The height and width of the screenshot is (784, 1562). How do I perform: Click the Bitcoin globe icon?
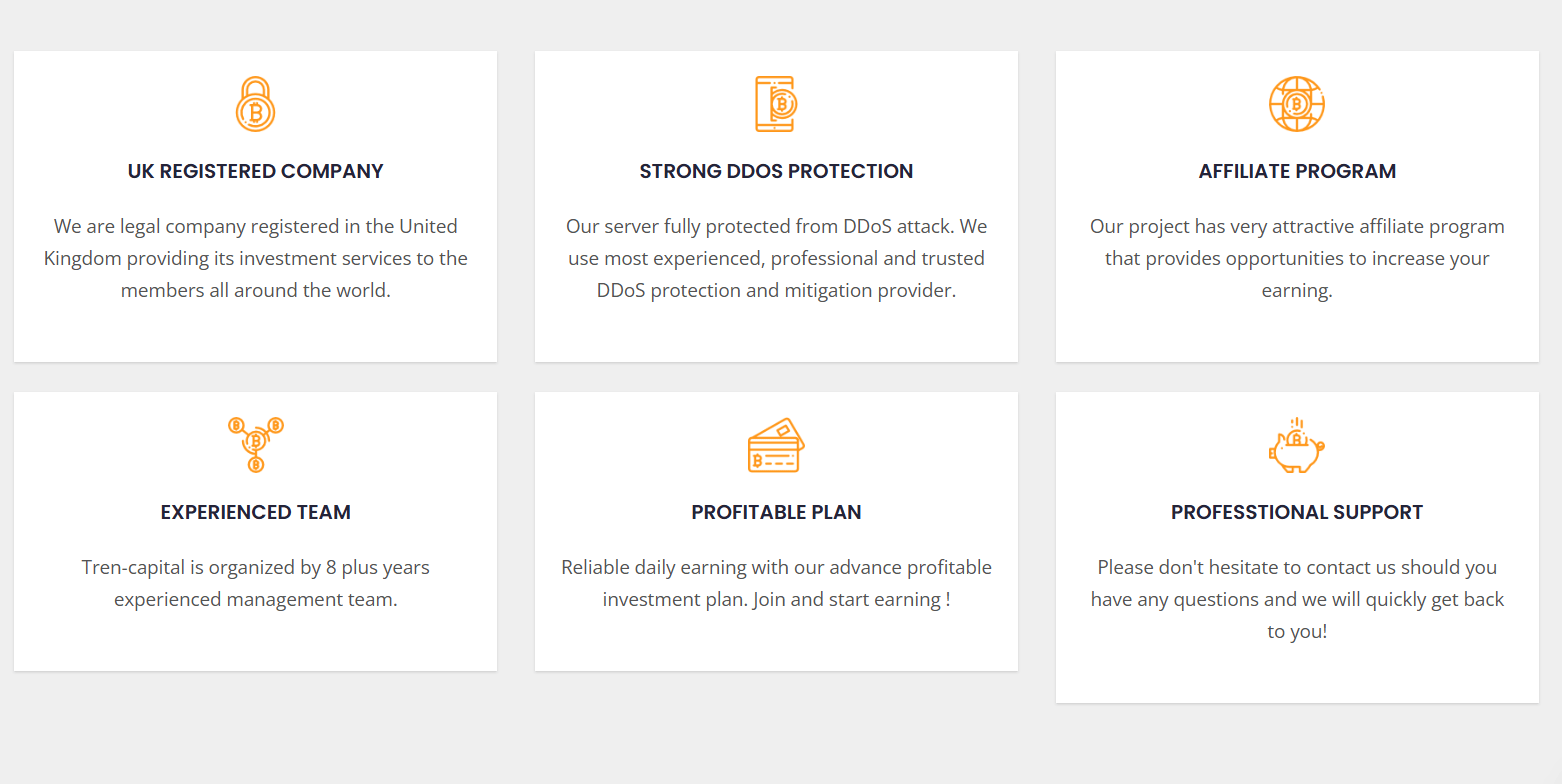coord(1297,103)
